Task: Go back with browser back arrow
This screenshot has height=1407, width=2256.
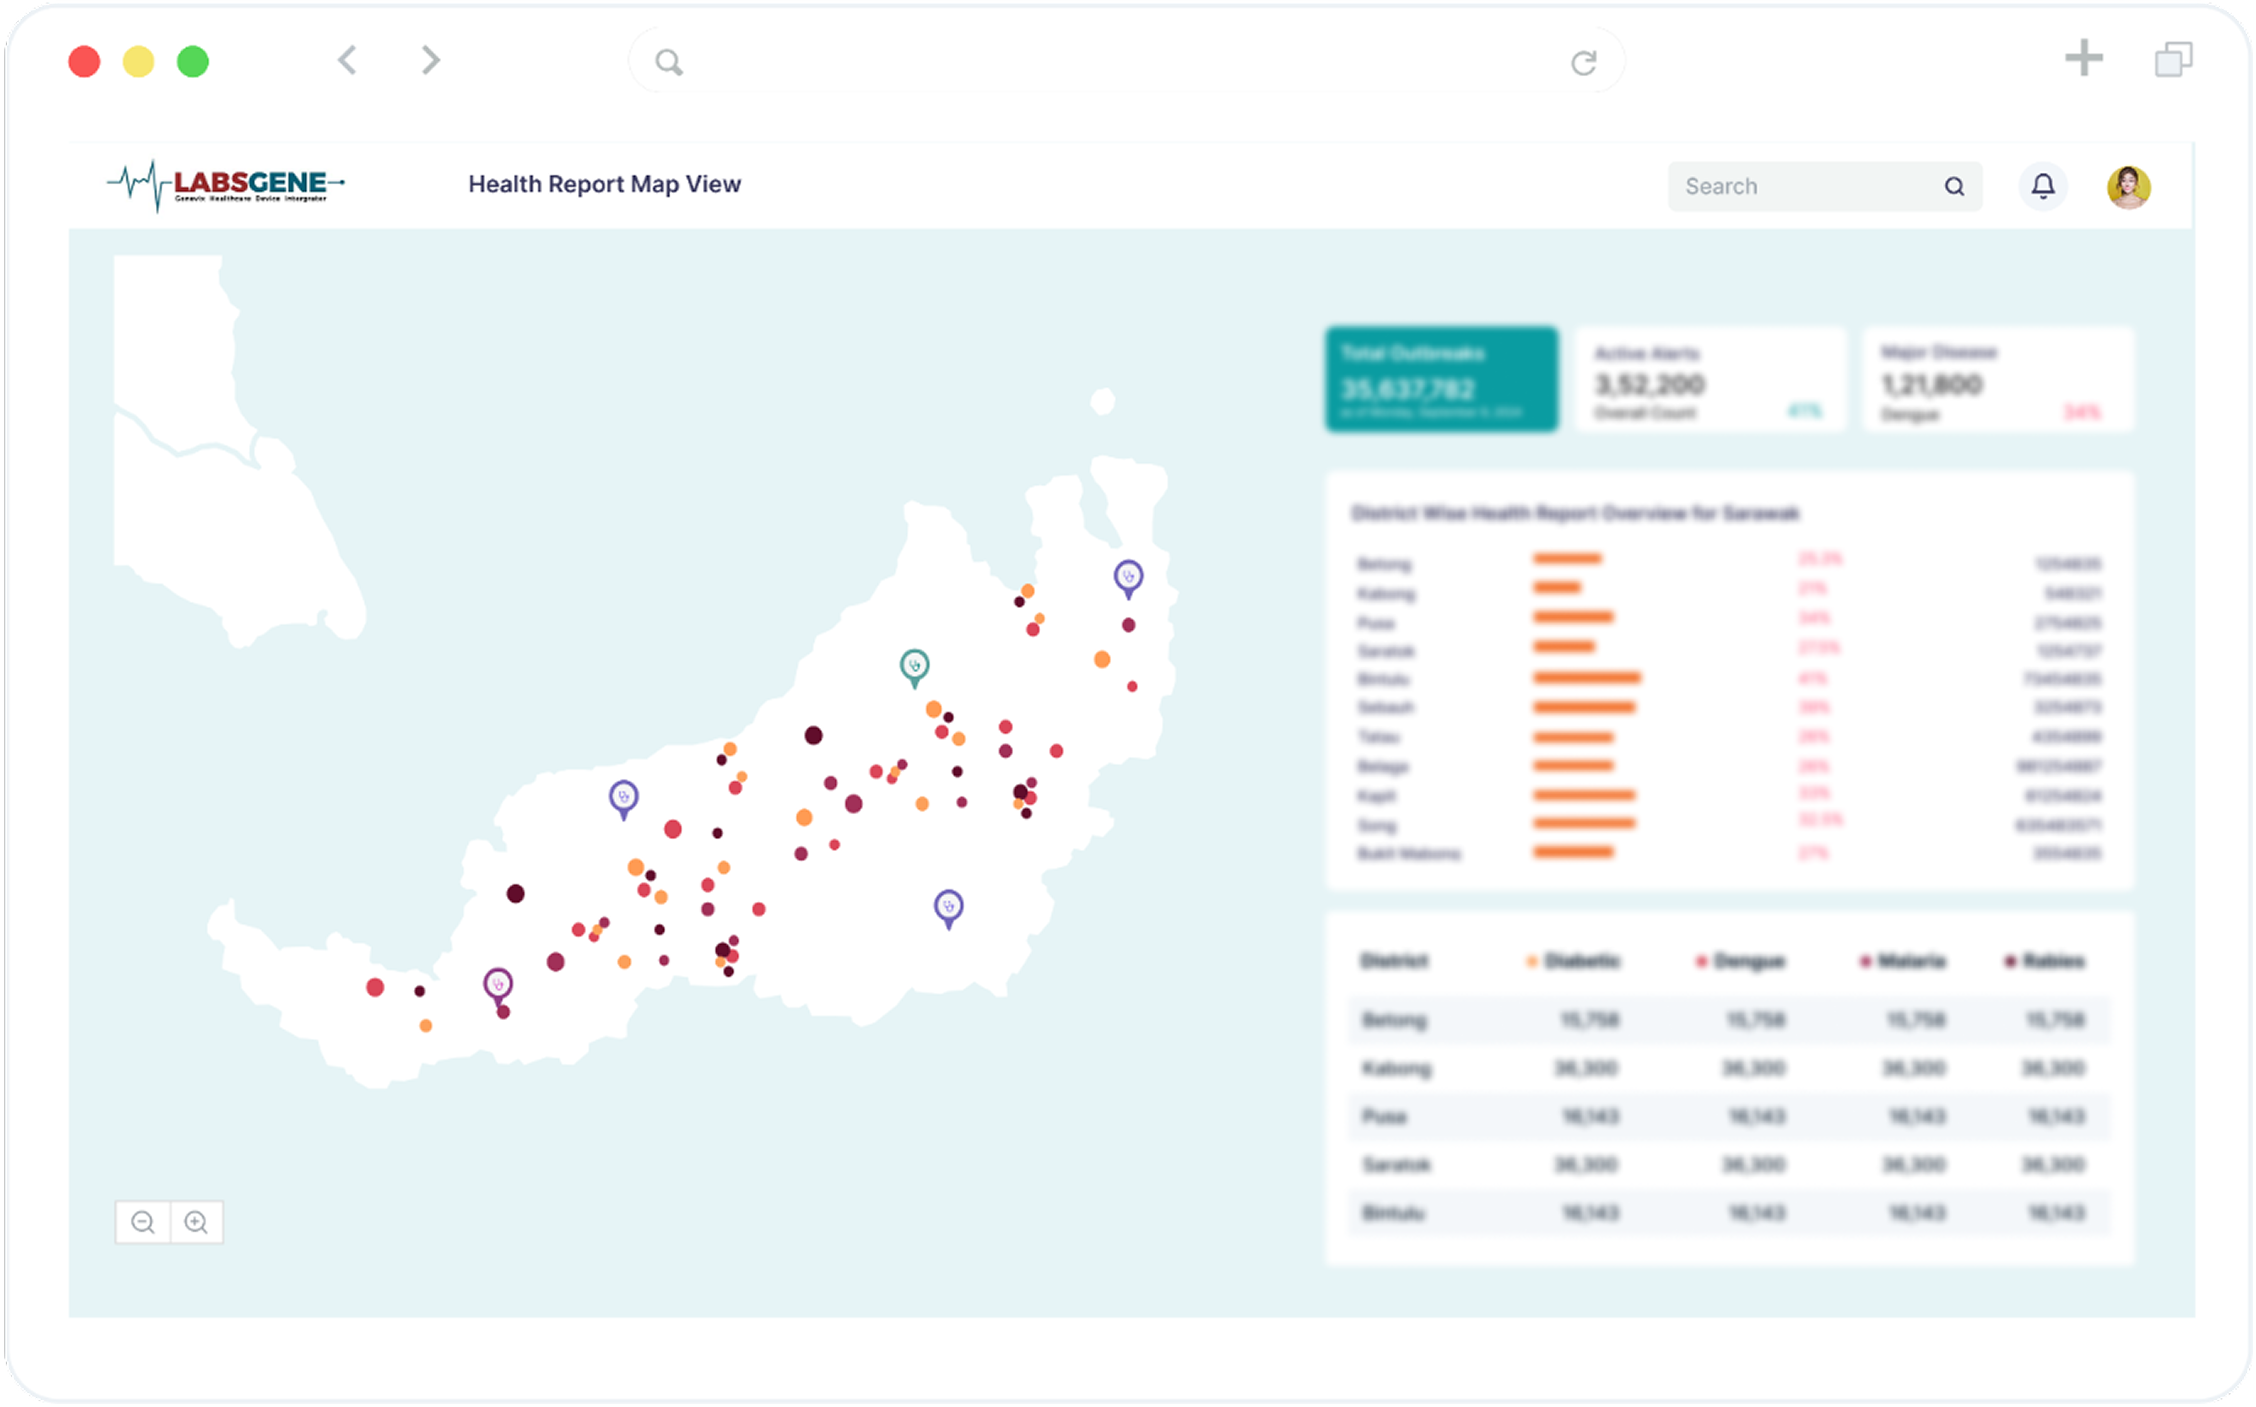Action: coord(347,60)
